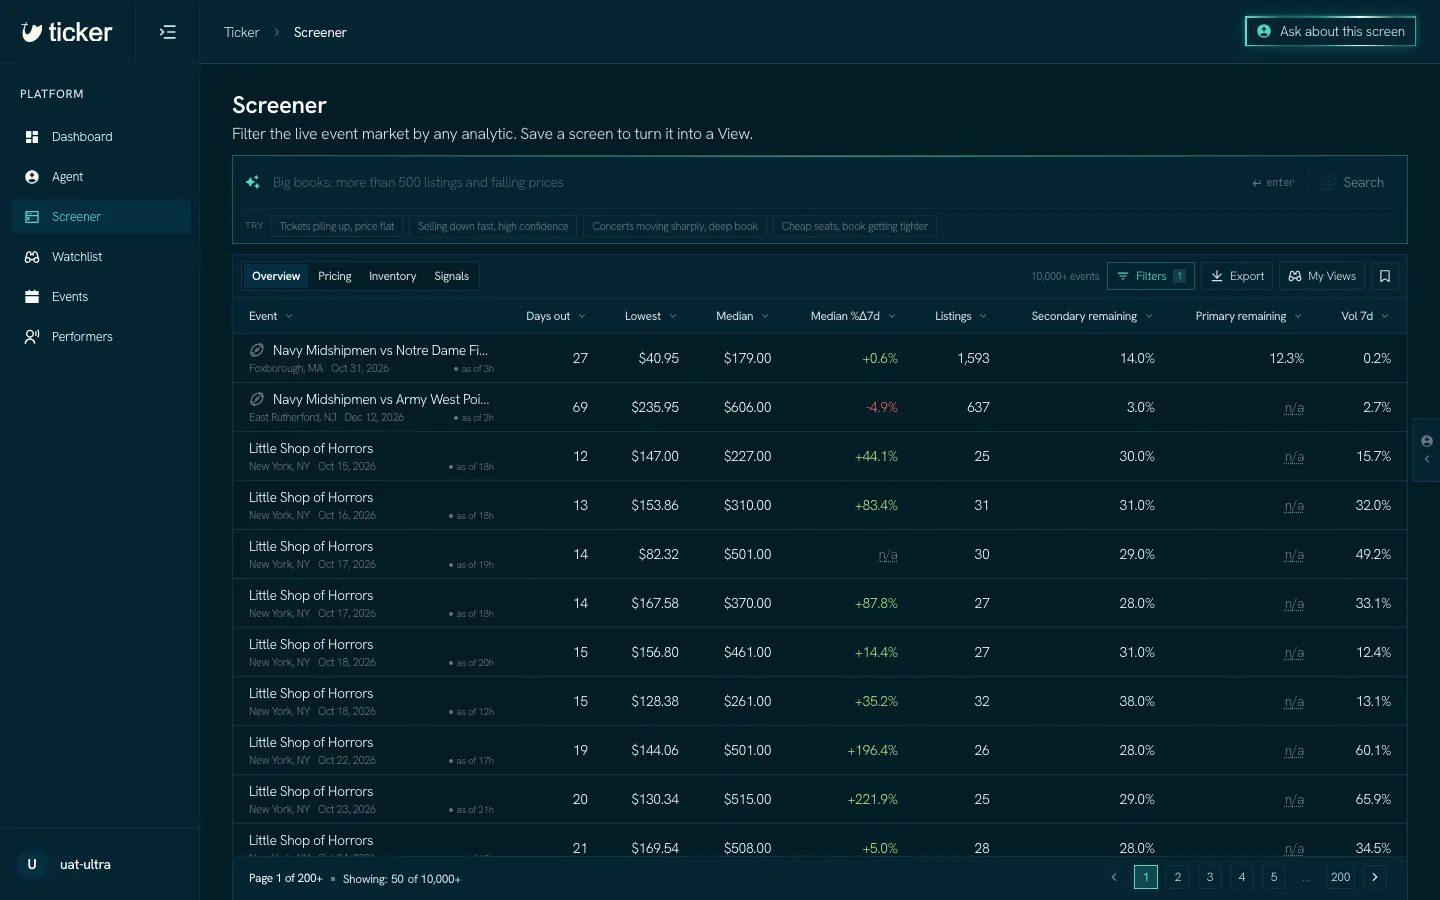
Task: Switch to the Pricing tab
Action: coord(335,276)
